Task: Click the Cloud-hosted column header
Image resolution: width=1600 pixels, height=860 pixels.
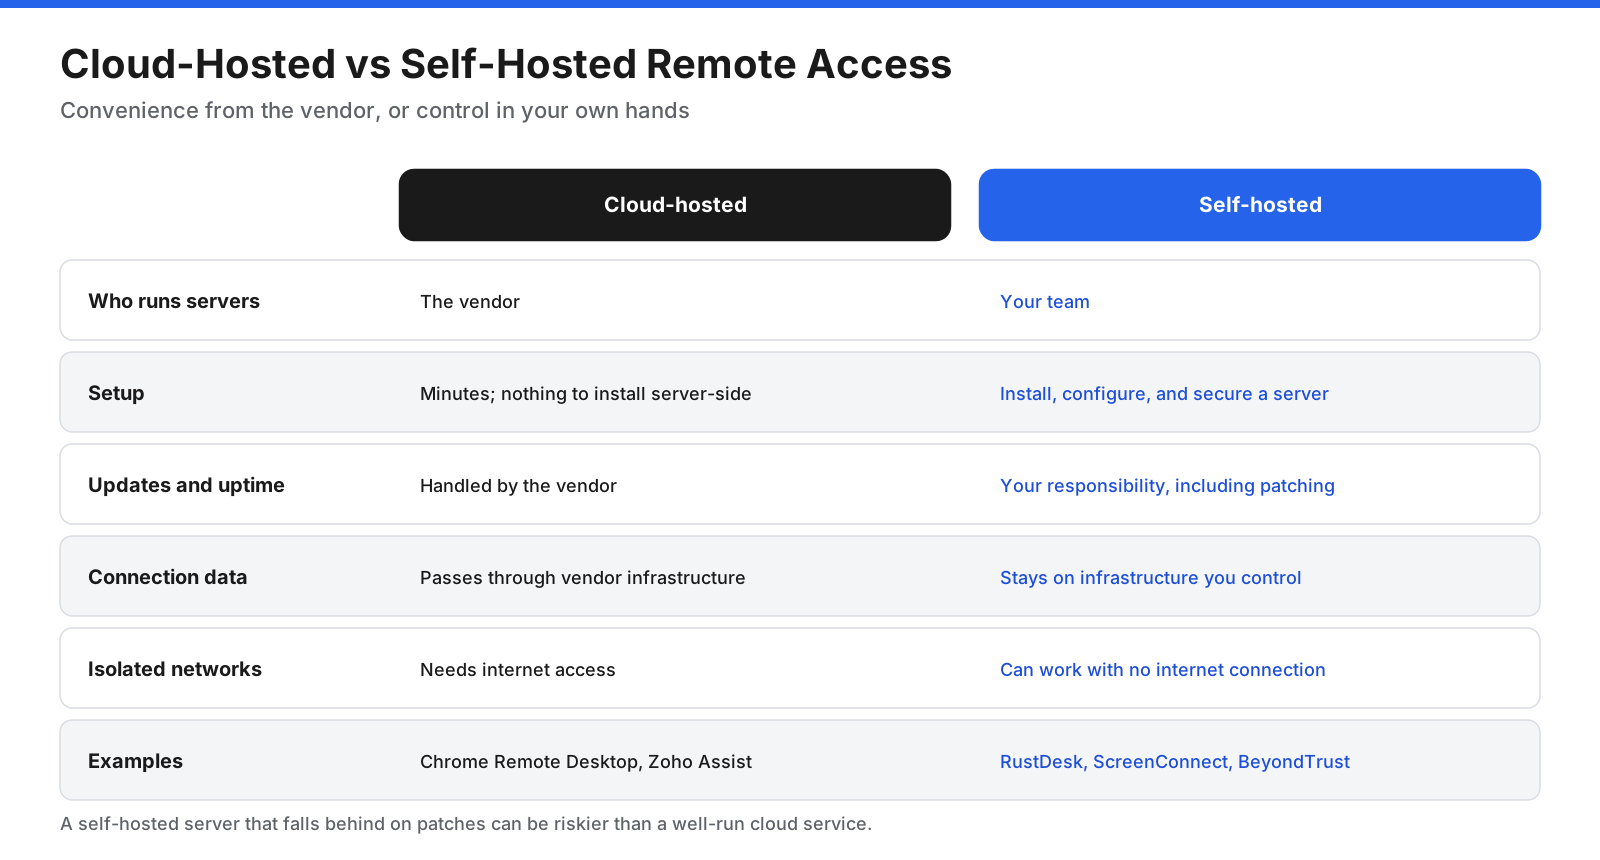Action: click(x=675, y=205)
